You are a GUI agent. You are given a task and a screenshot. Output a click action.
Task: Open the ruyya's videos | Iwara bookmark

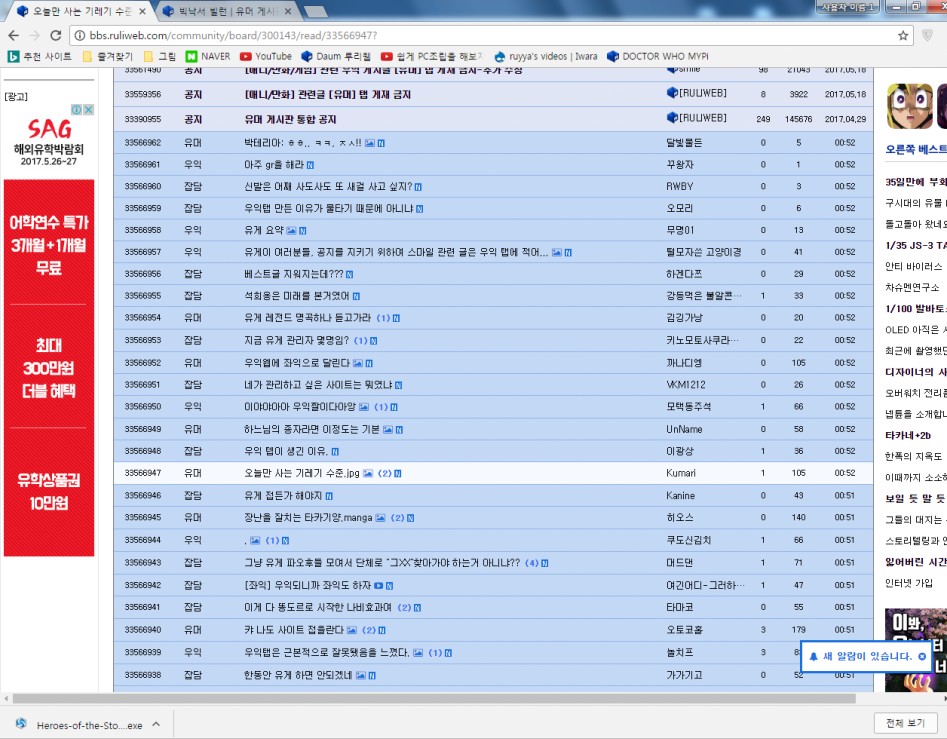pyautogui.click(x=555, y=57)
